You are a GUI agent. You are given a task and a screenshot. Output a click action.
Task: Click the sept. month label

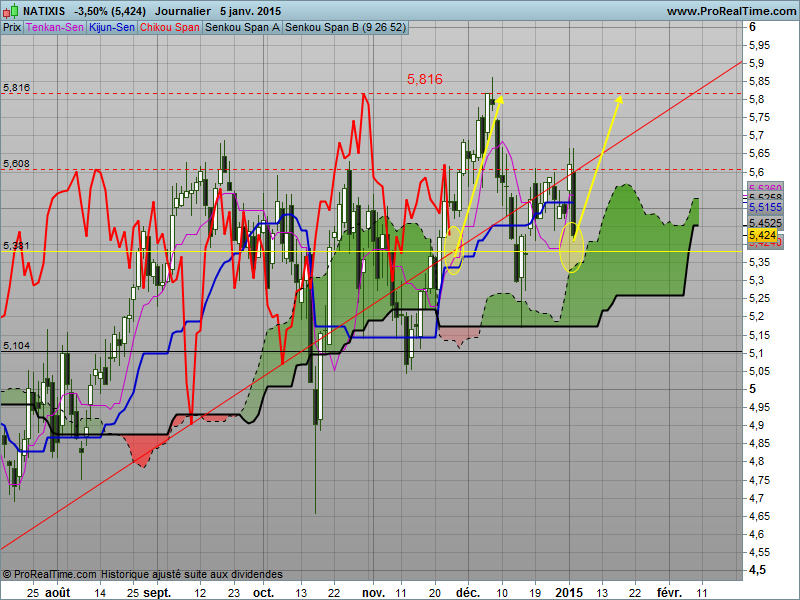click(x=157, y=592)
